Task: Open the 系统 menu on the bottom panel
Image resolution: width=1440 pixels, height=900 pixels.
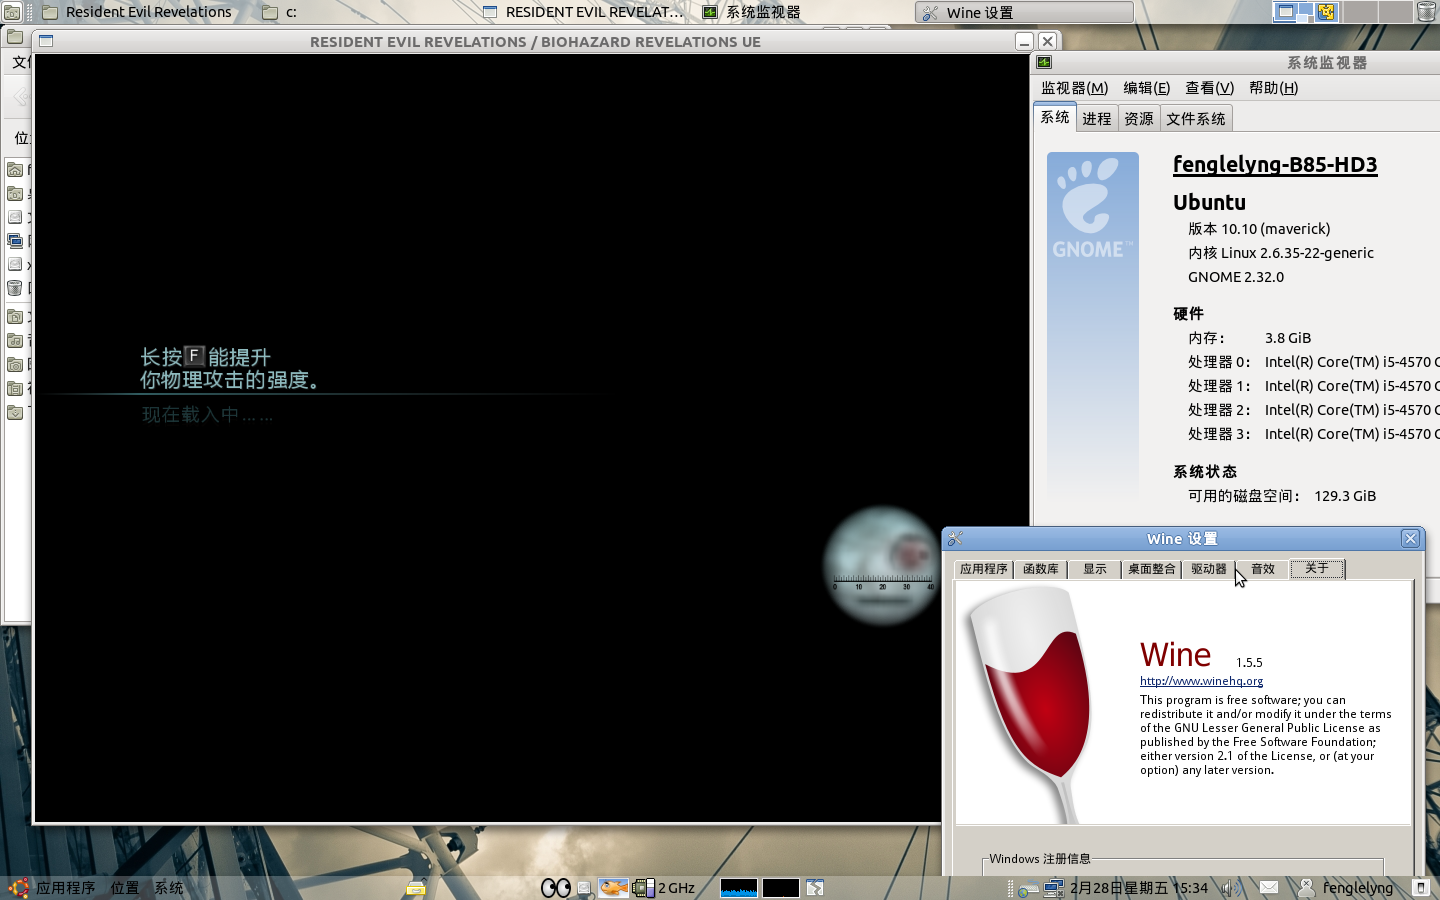Action: 169,888
